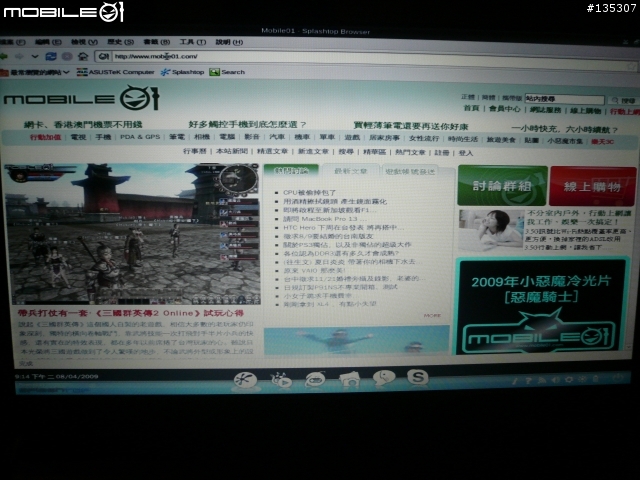
Task: Click the power icon in the bottom bar
Action: [x=620, y=378]
